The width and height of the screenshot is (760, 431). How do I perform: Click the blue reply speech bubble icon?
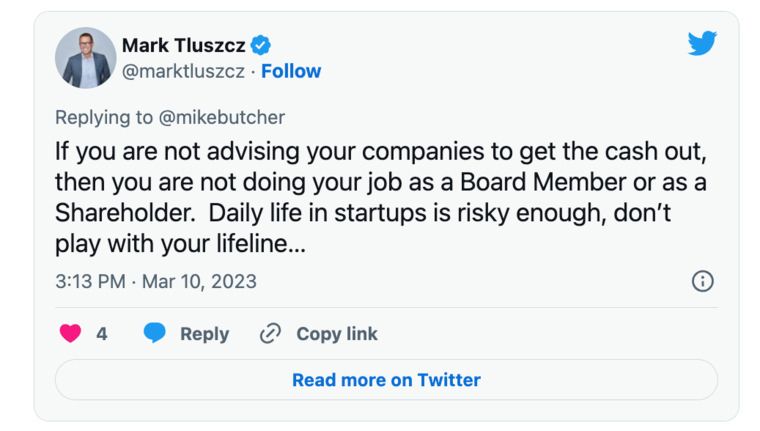[x=155, y=333]
